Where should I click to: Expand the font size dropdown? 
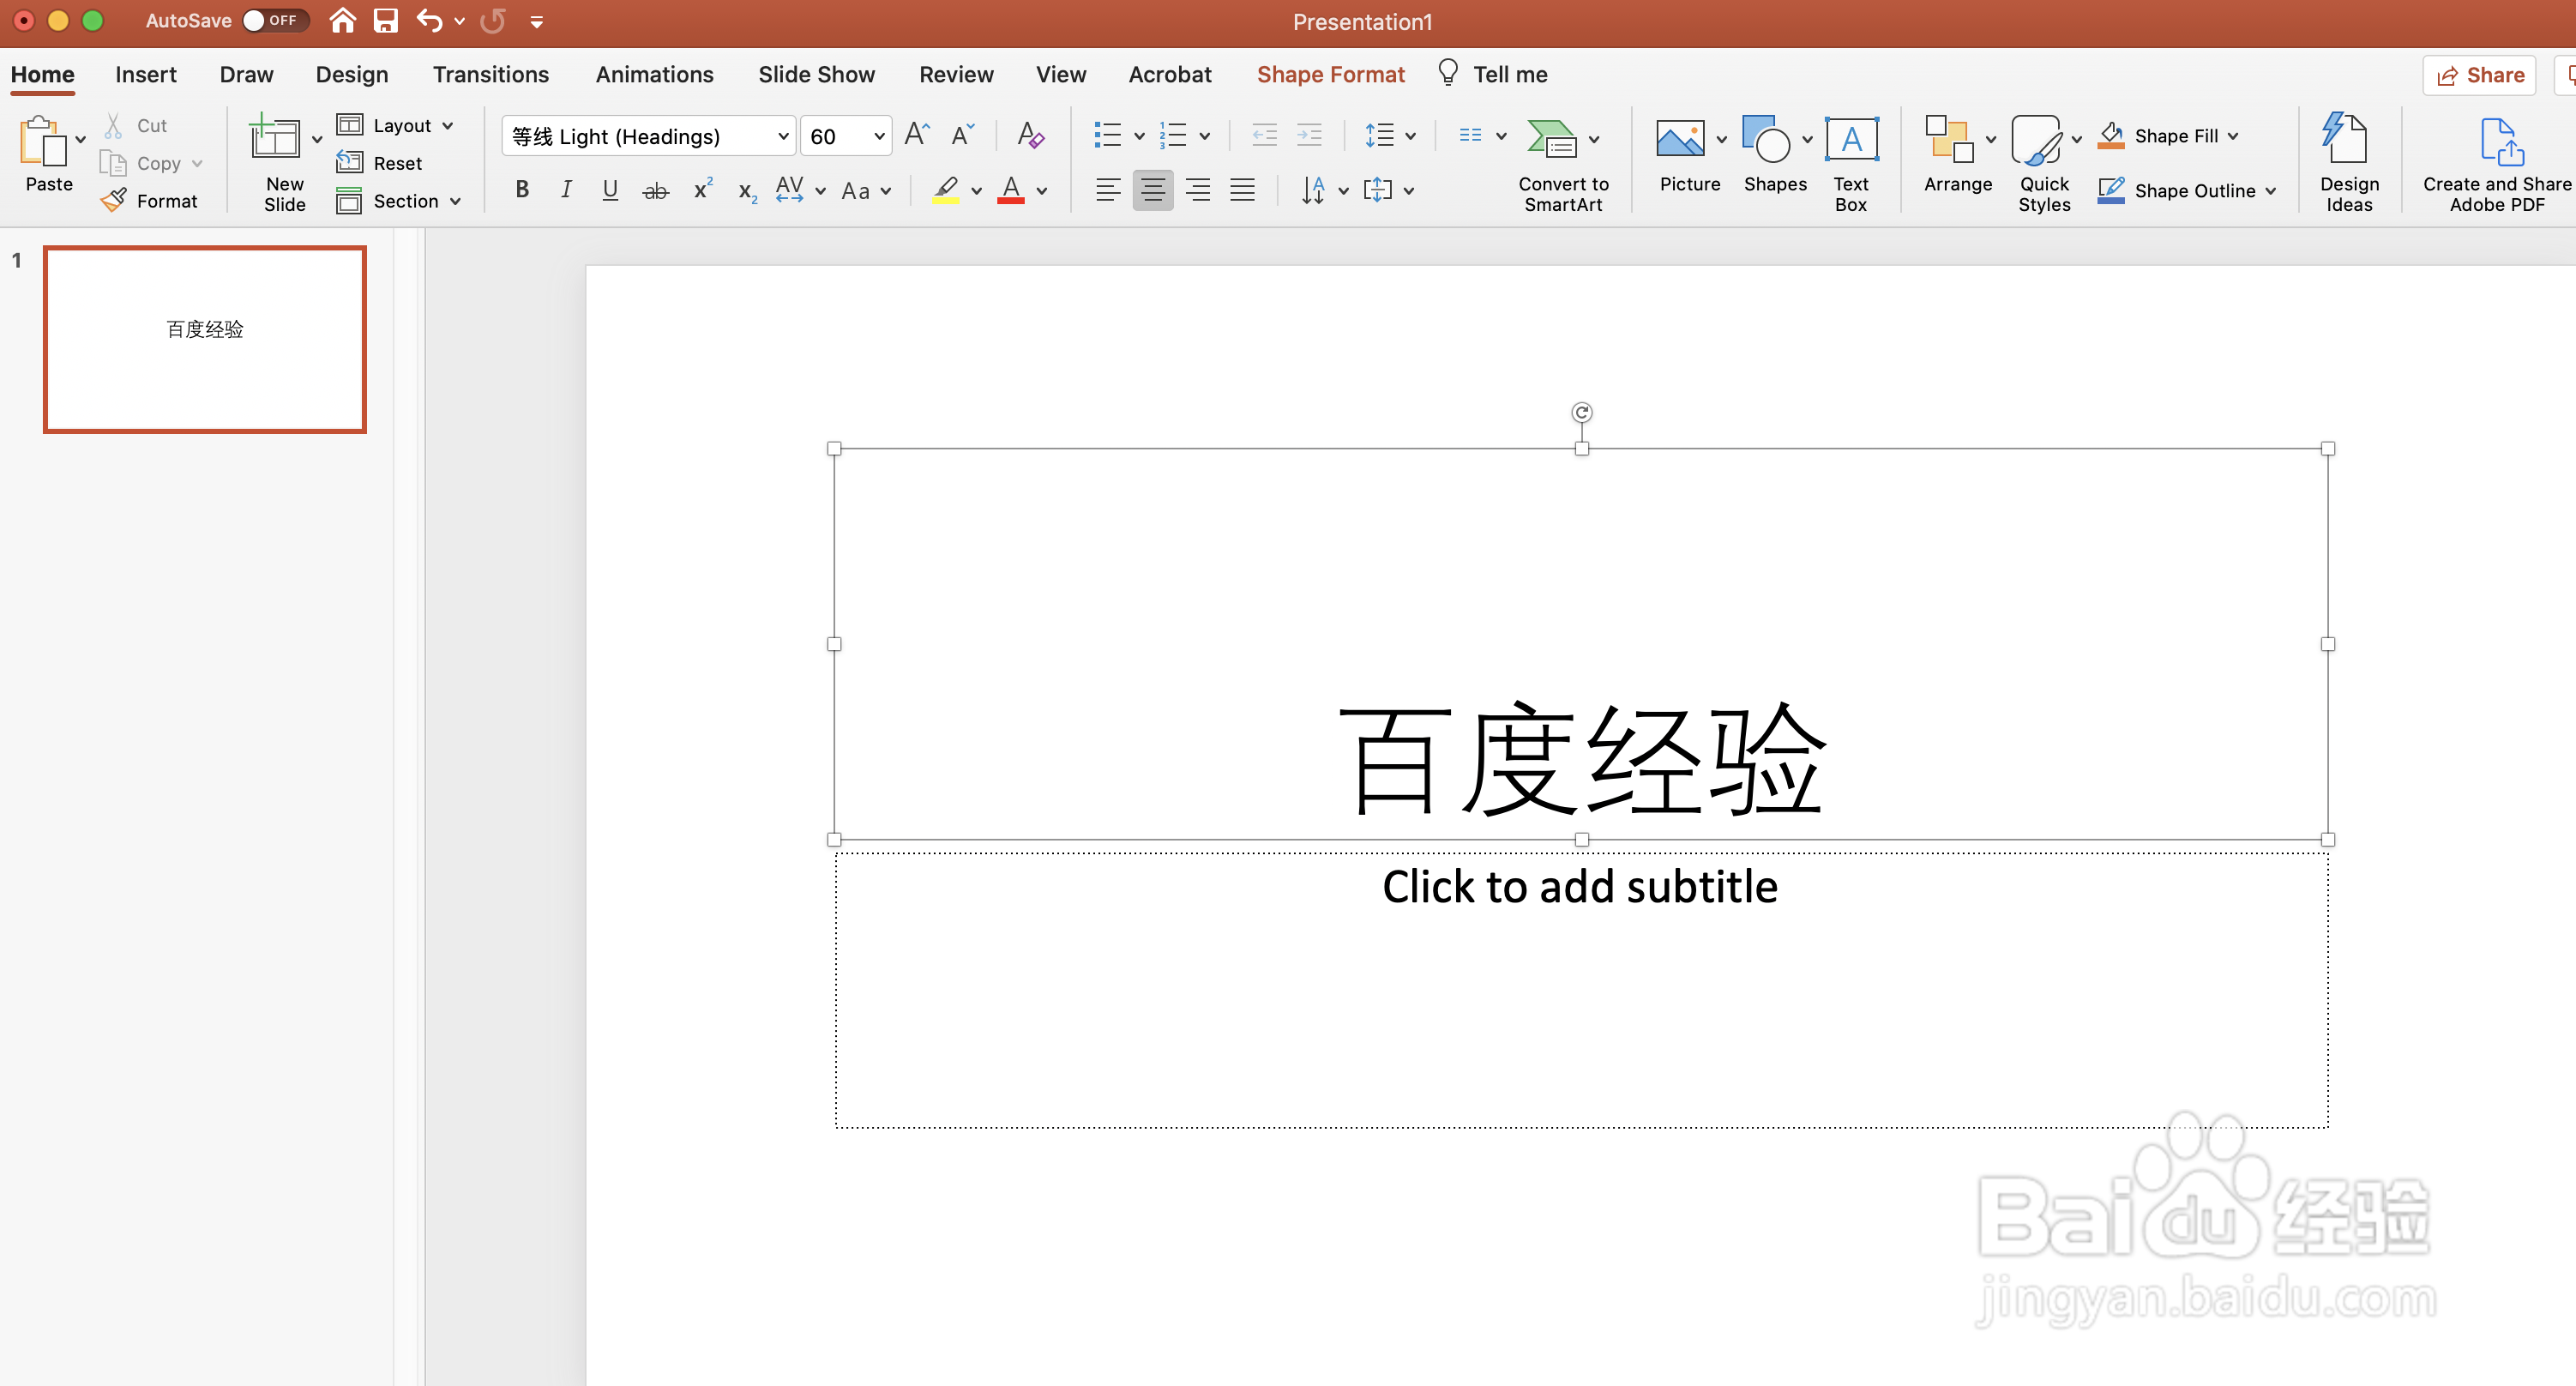pos(879,136)
